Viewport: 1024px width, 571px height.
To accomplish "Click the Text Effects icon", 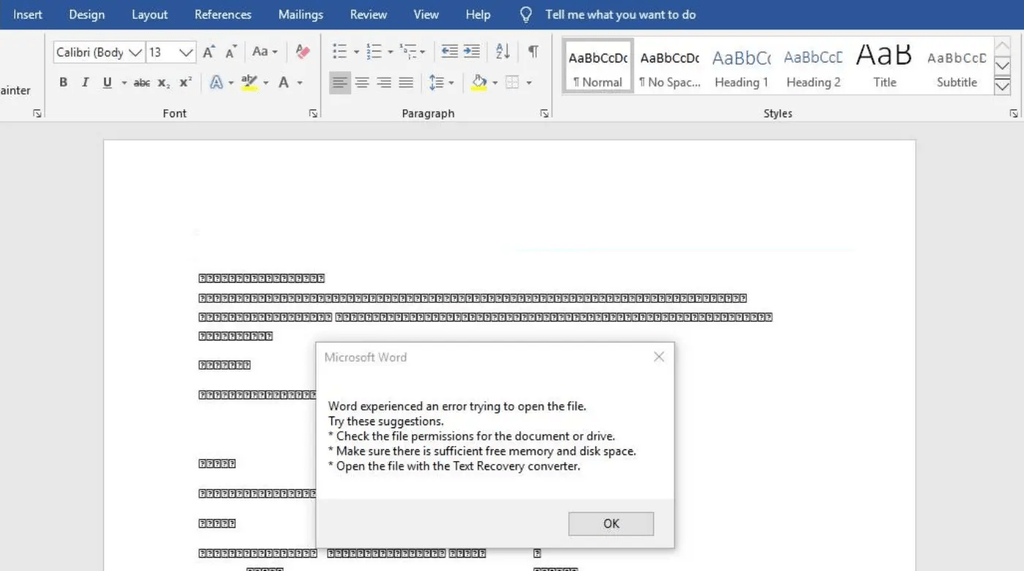I will pyautogui.click(x=216, y=83).
